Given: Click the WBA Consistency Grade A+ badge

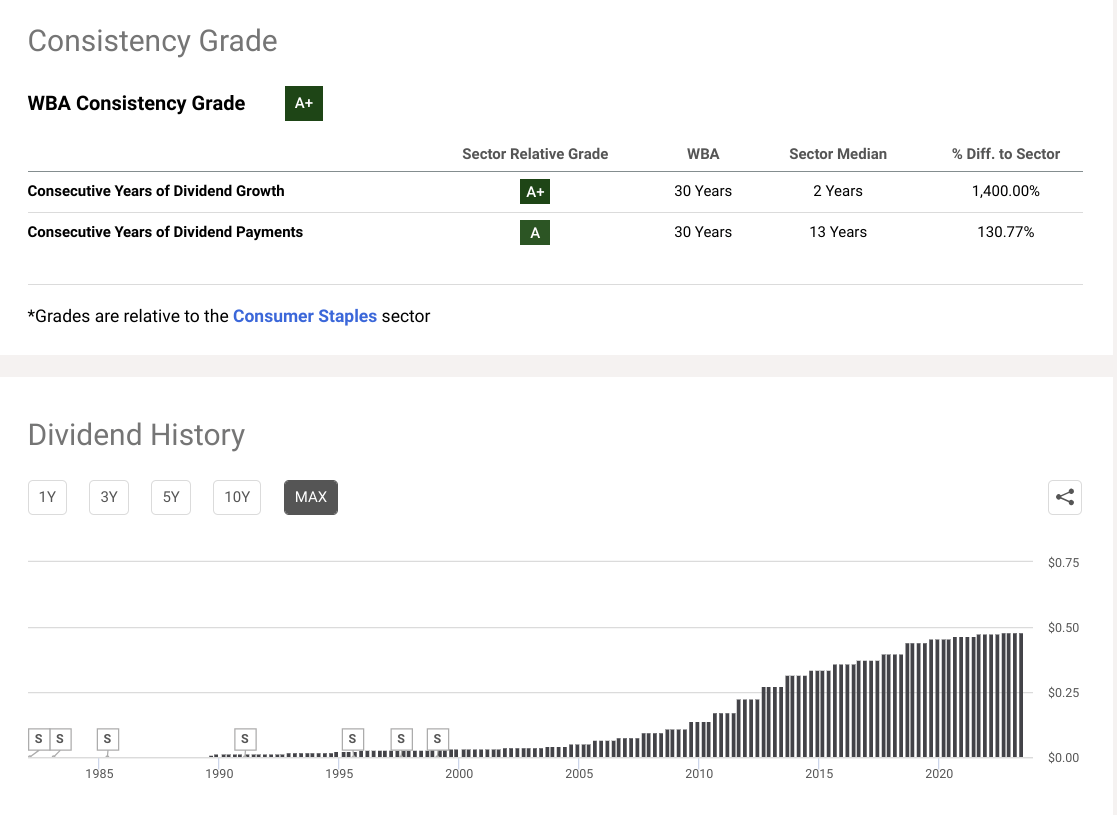Looking at the screenshot, I should [304, 103].
